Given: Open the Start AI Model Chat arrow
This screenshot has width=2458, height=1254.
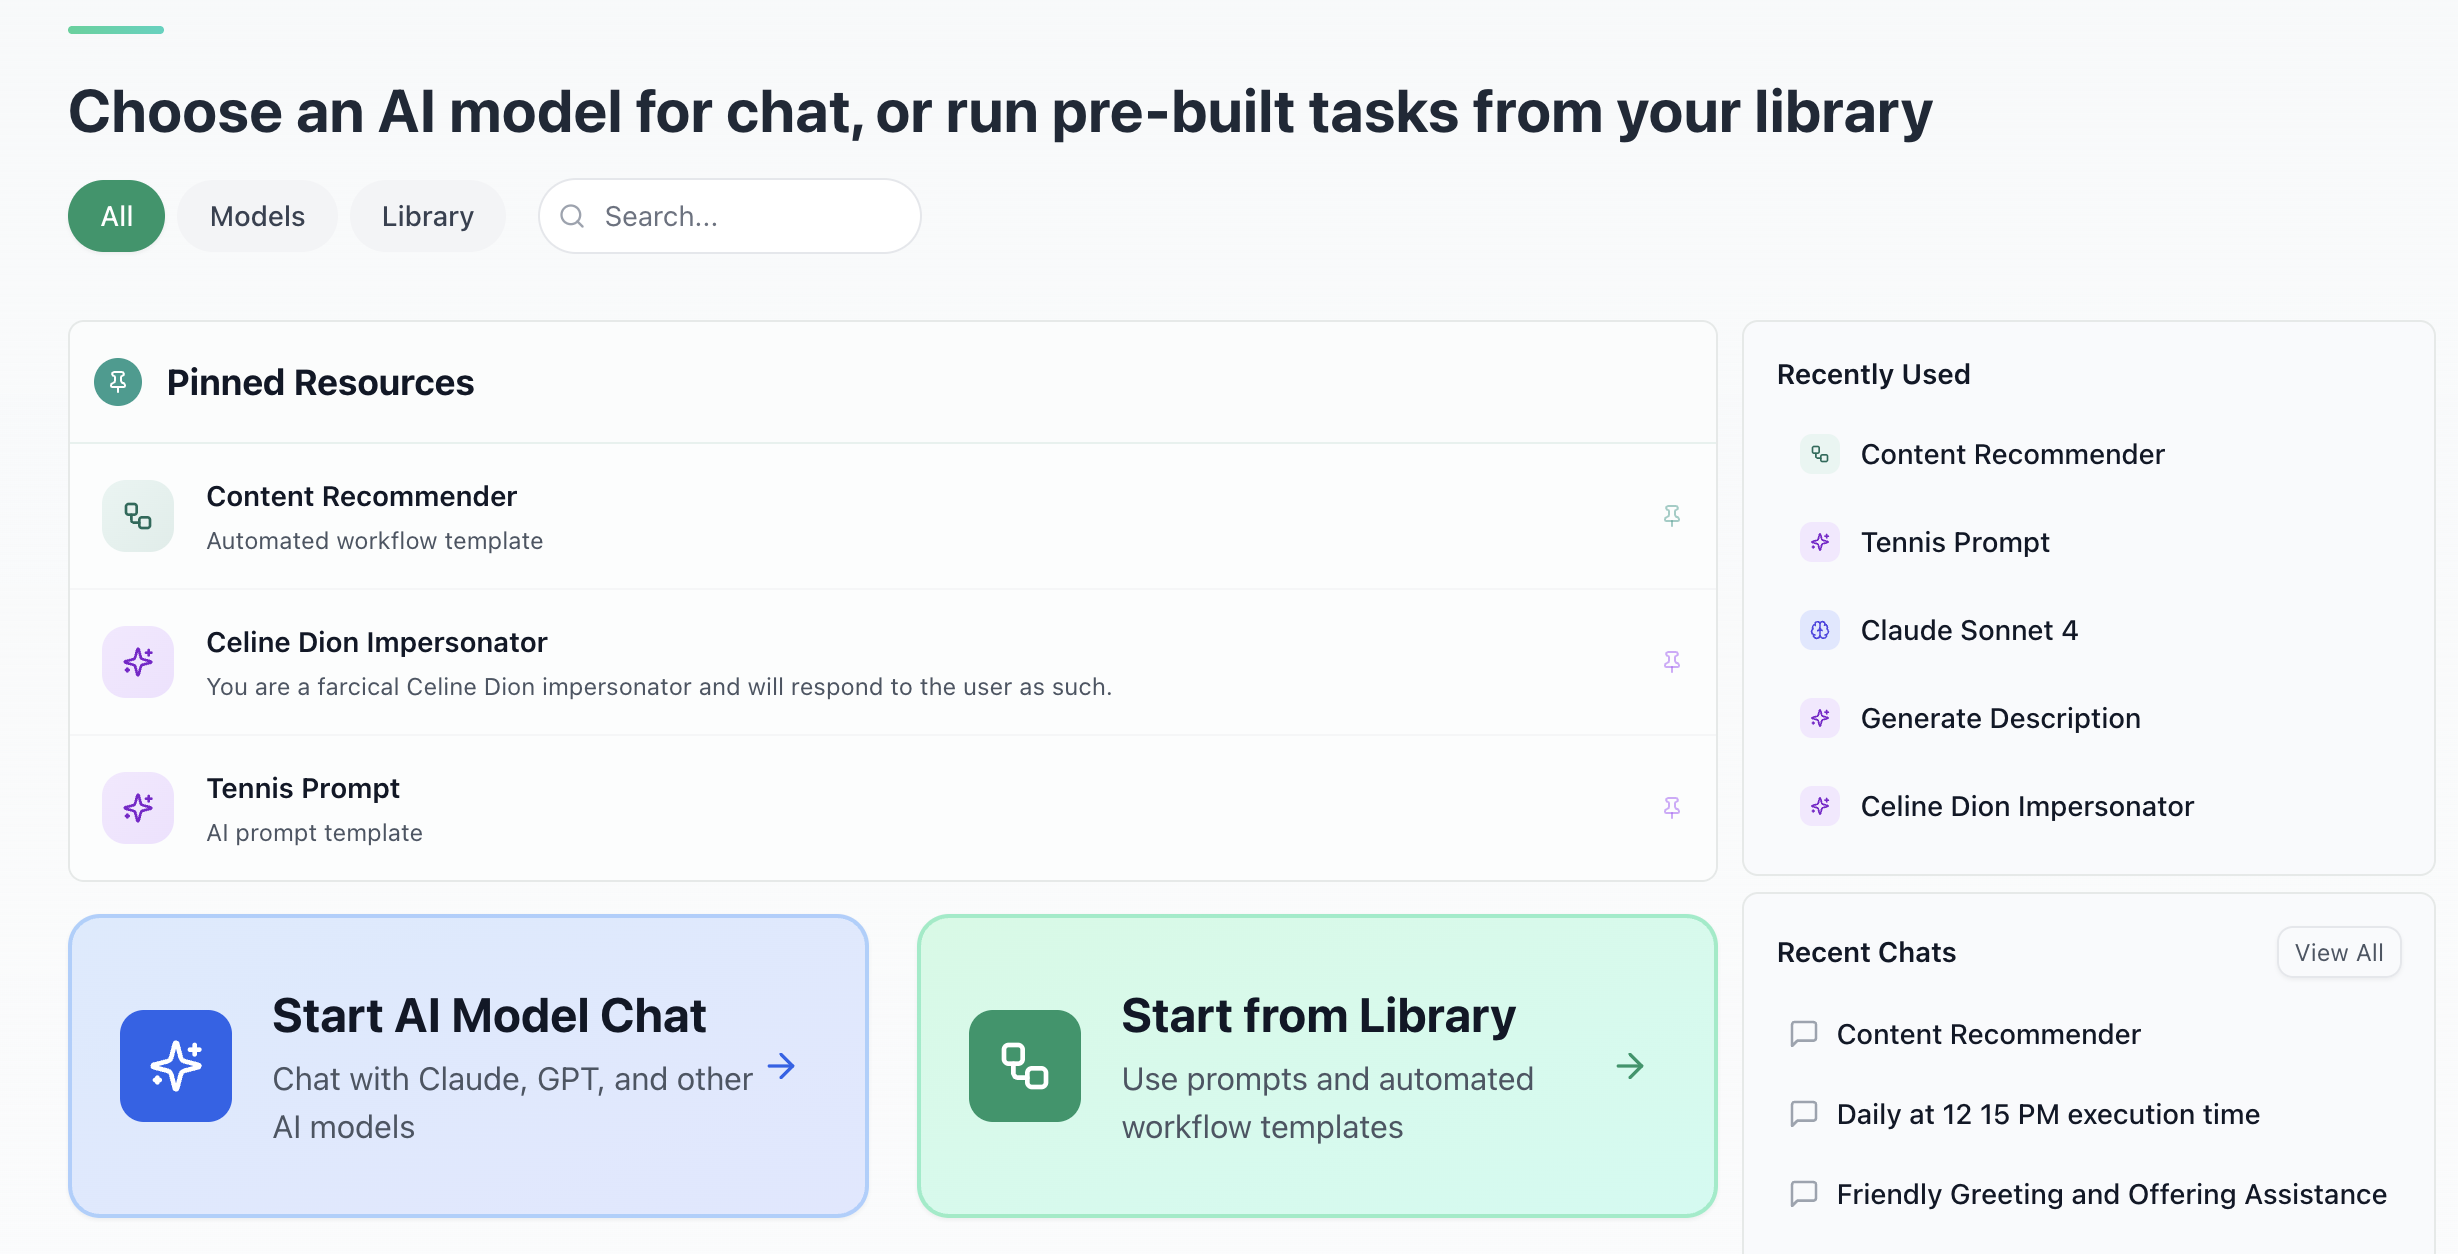Looking at the screenshot, I should 782,1066.
